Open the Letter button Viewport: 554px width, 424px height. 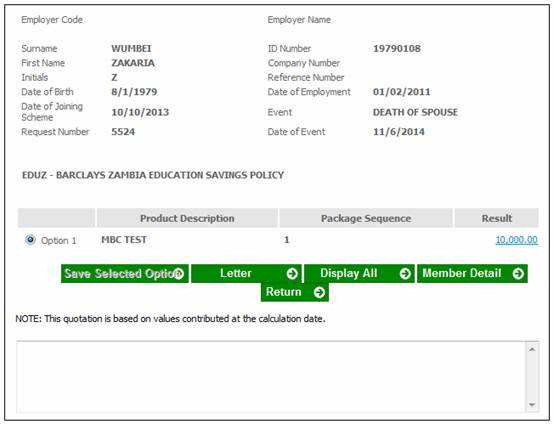click(246, 273)
